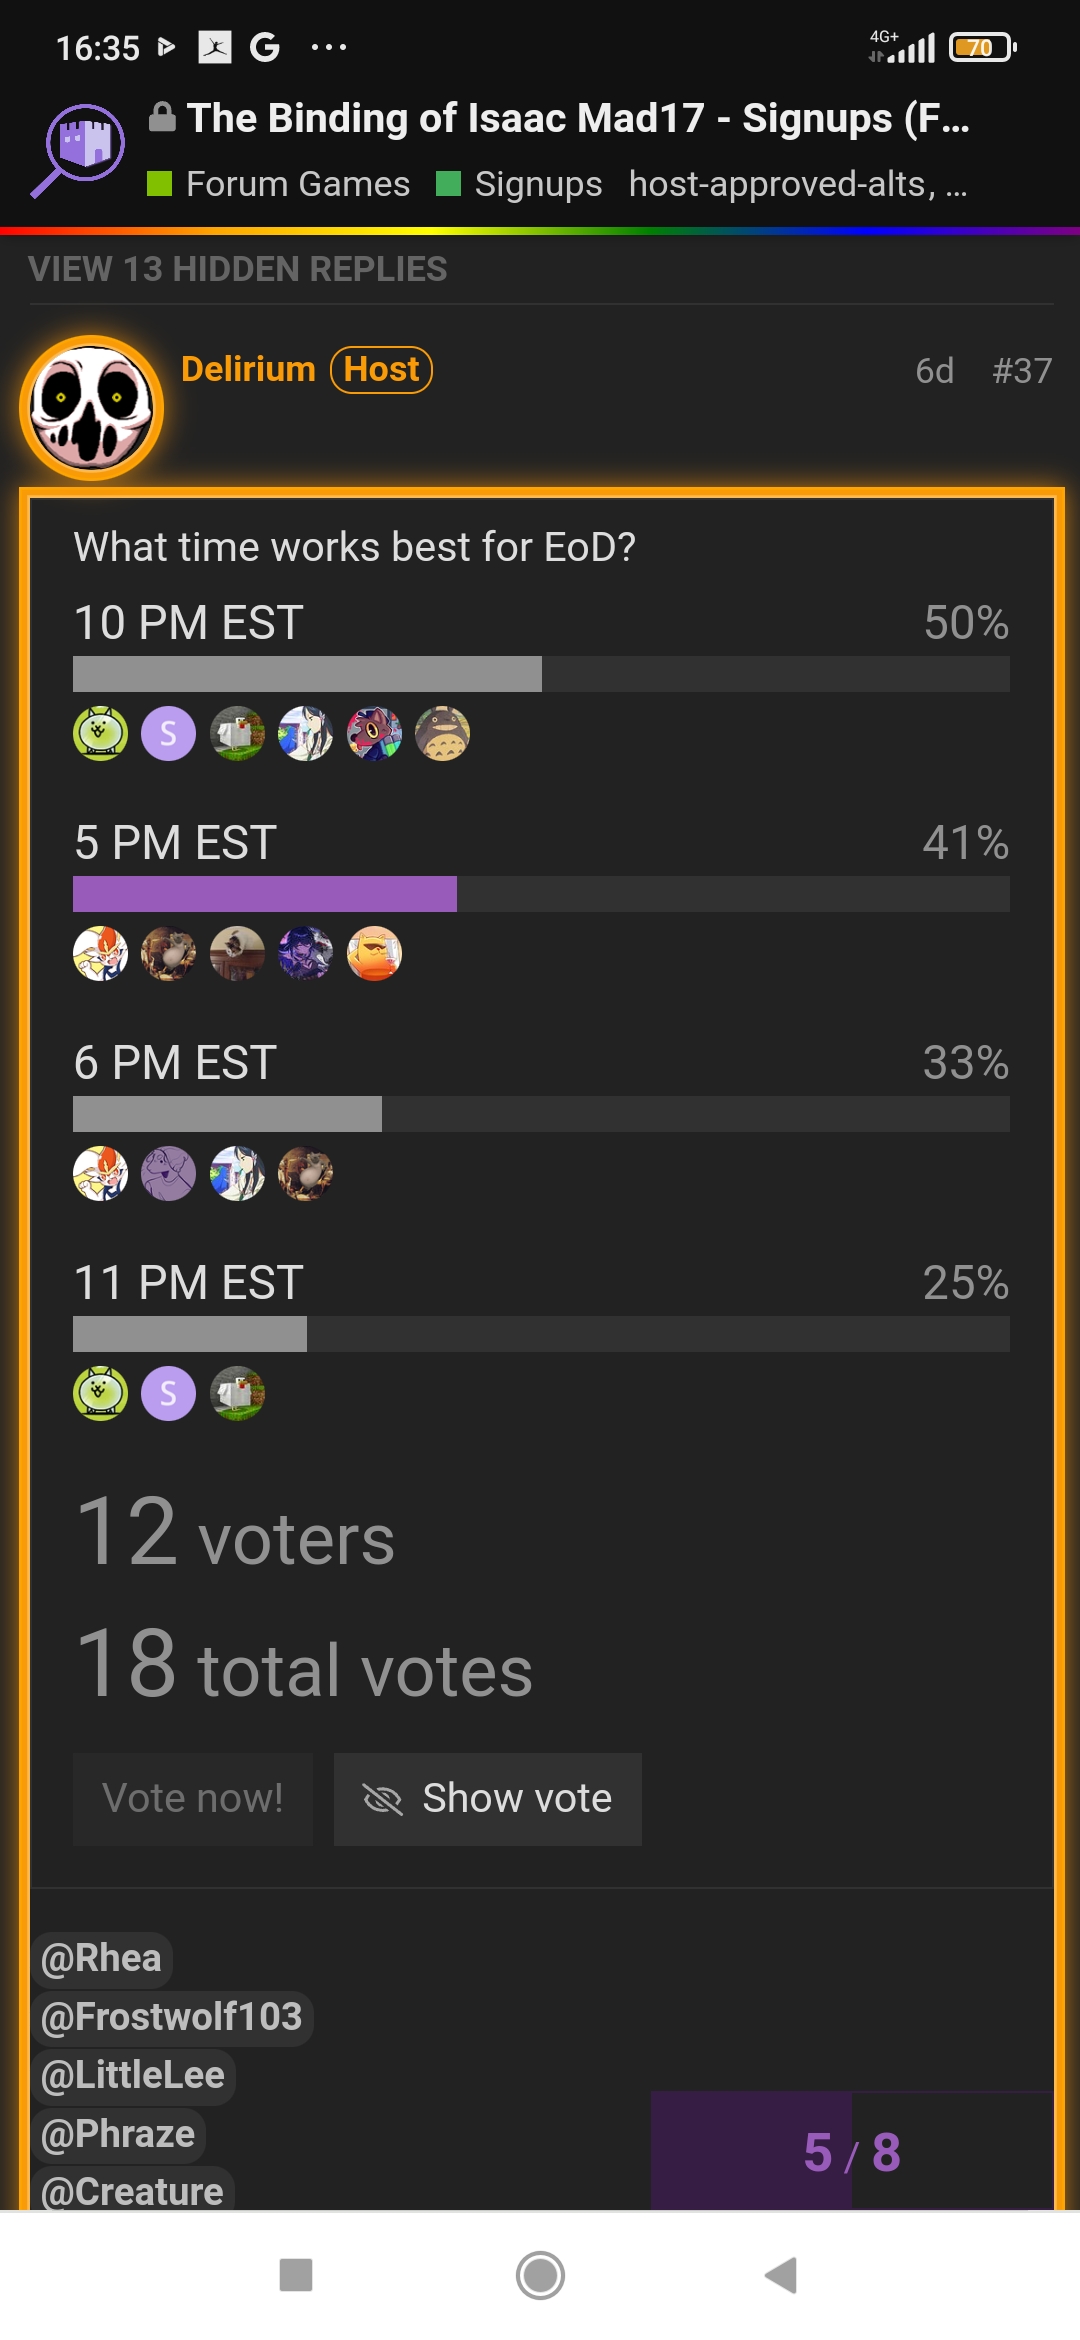Tap the Totoro avatar under 10 PM EST
The width and height of the screenshot is (1080, 2340).
442,733
